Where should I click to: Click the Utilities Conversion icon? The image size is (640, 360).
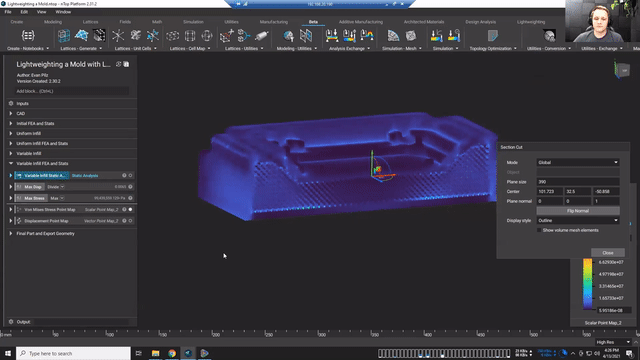(549, 36)
